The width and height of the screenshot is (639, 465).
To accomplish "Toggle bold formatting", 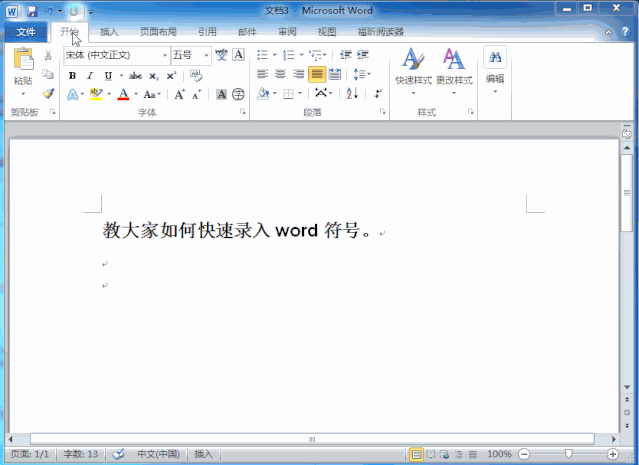I will click(x=72, y=76).
